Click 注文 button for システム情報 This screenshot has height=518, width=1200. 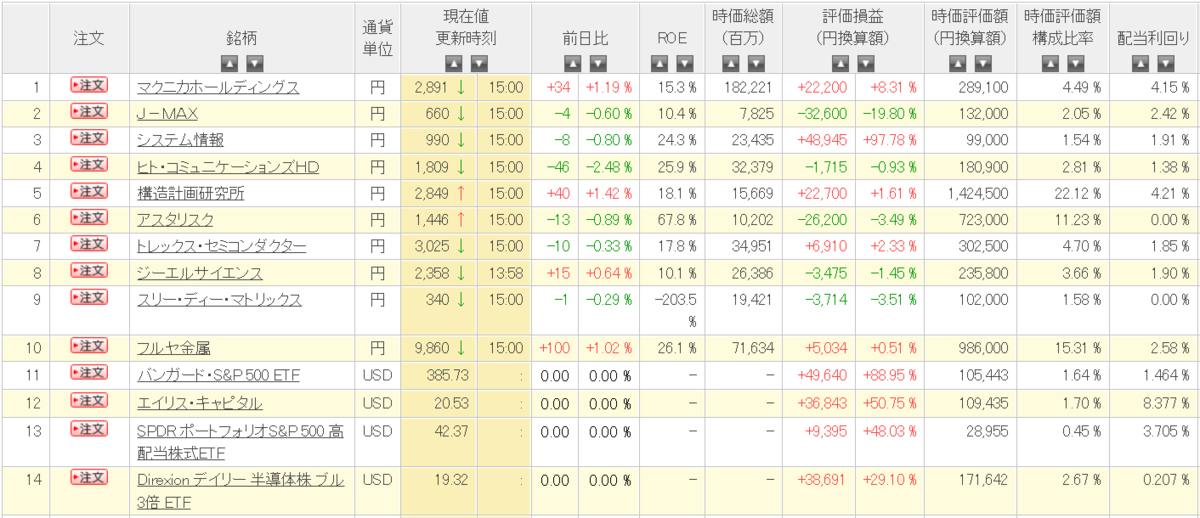pos(88,137)
